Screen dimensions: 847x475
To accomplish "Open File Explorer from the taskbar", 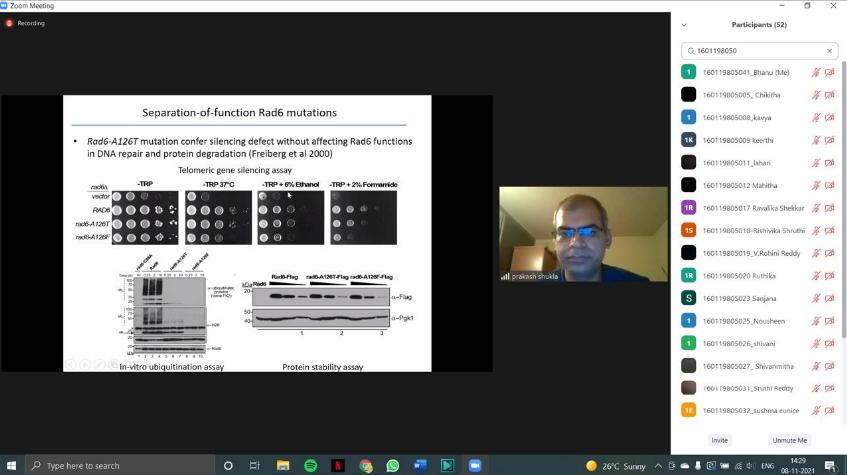I will 283,465.
